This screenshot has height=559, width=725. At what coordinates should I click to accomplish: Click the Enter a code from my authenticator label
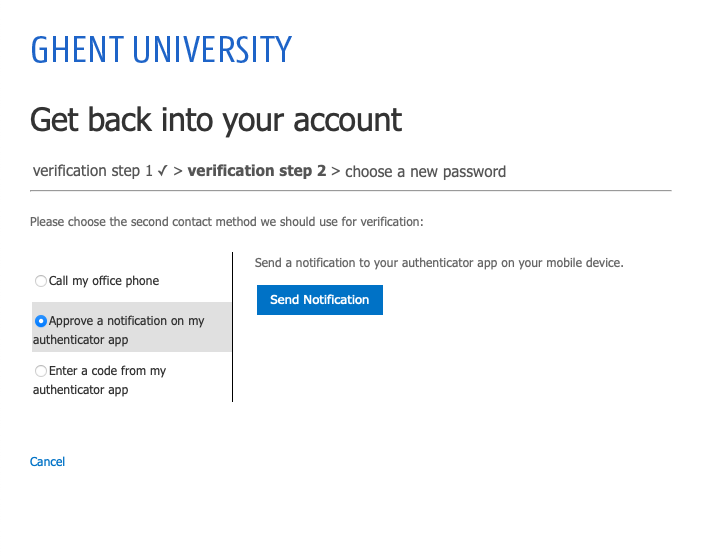(x=99, y=380)
